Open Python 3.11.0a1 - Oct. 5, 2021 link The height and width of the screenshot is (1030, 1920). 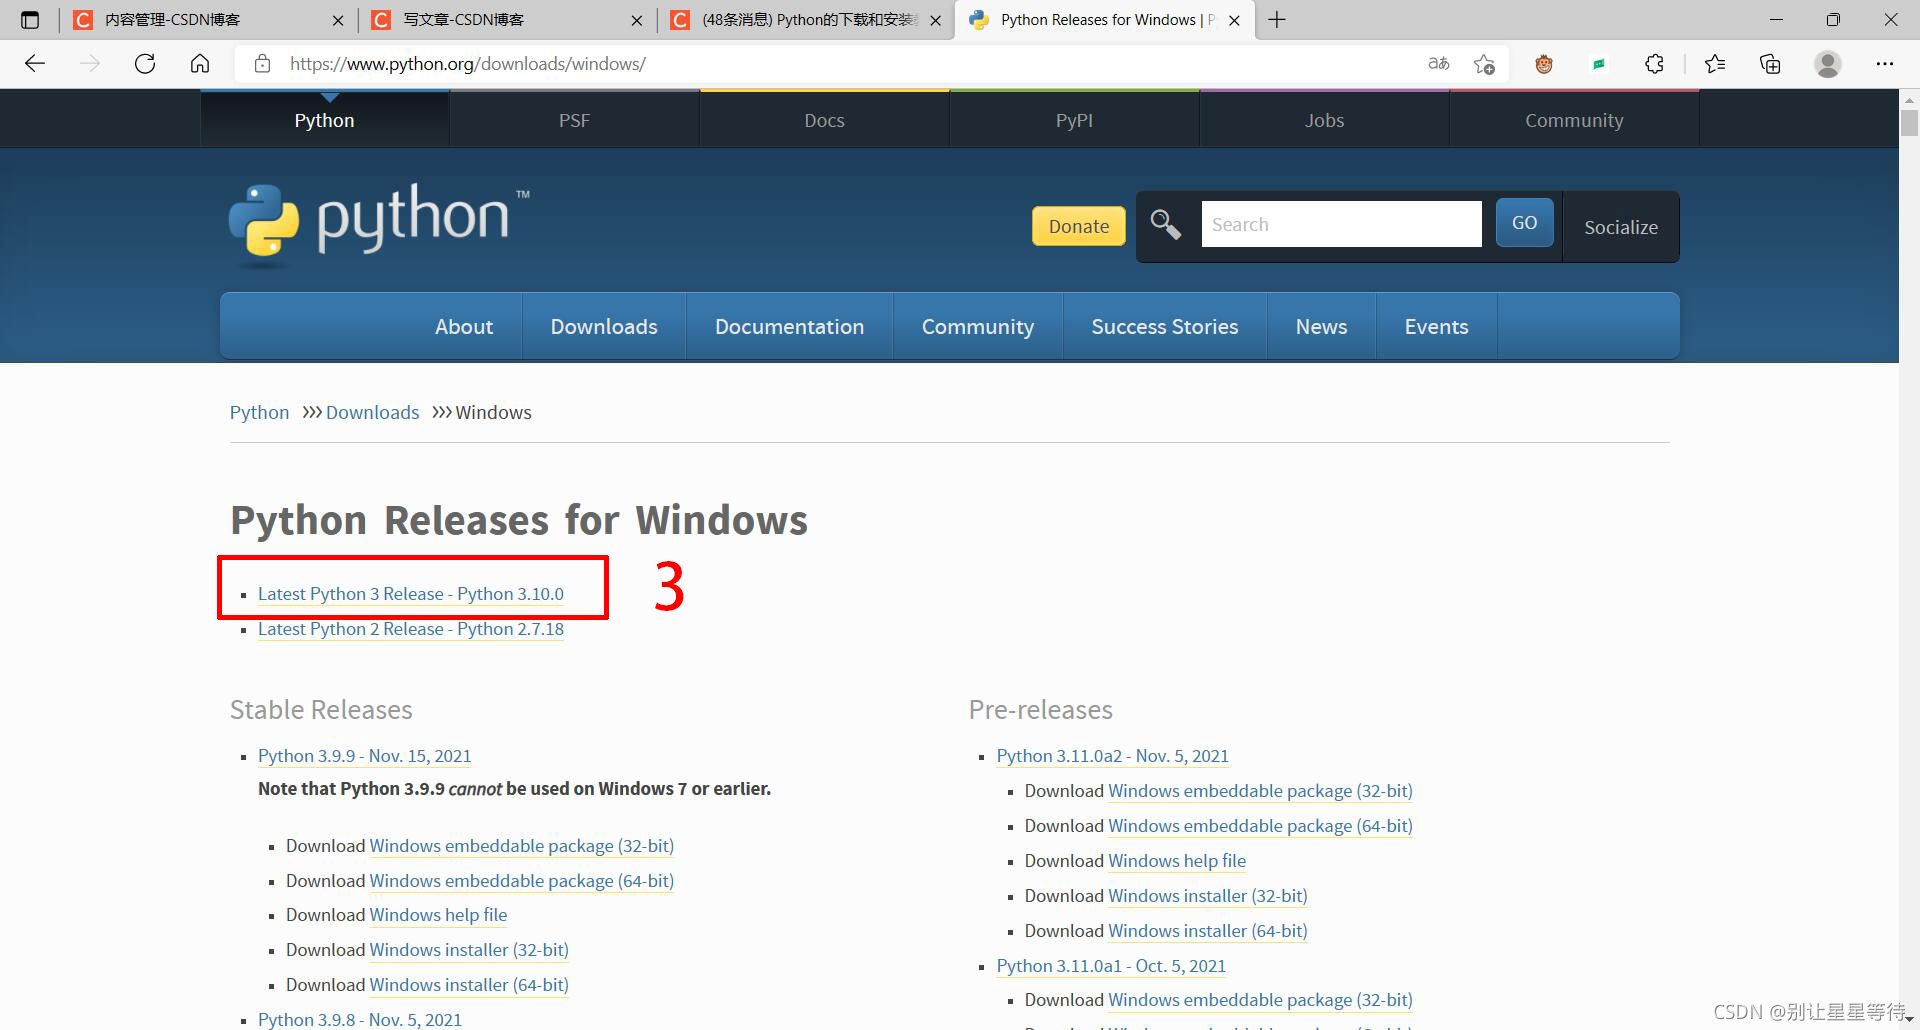click(1111, 966)
